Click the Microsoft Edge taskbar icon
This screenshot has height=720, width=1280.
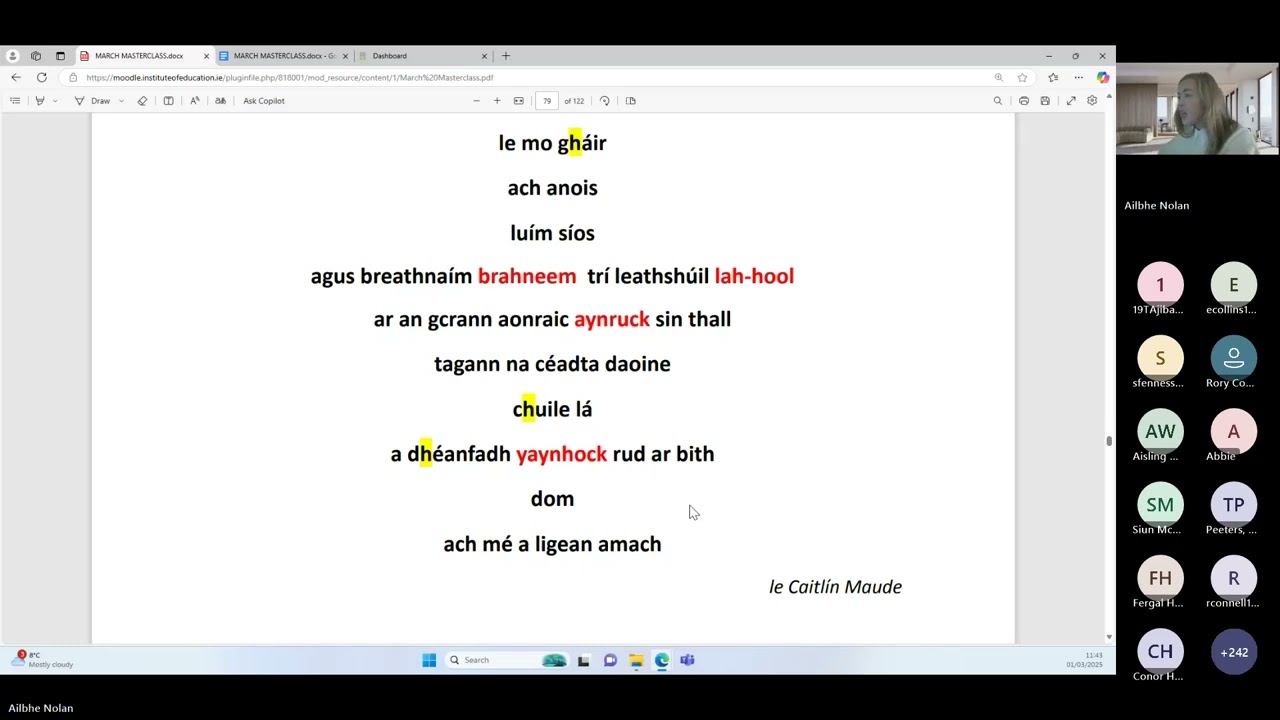pyautogui.click(x=661, y=660)
